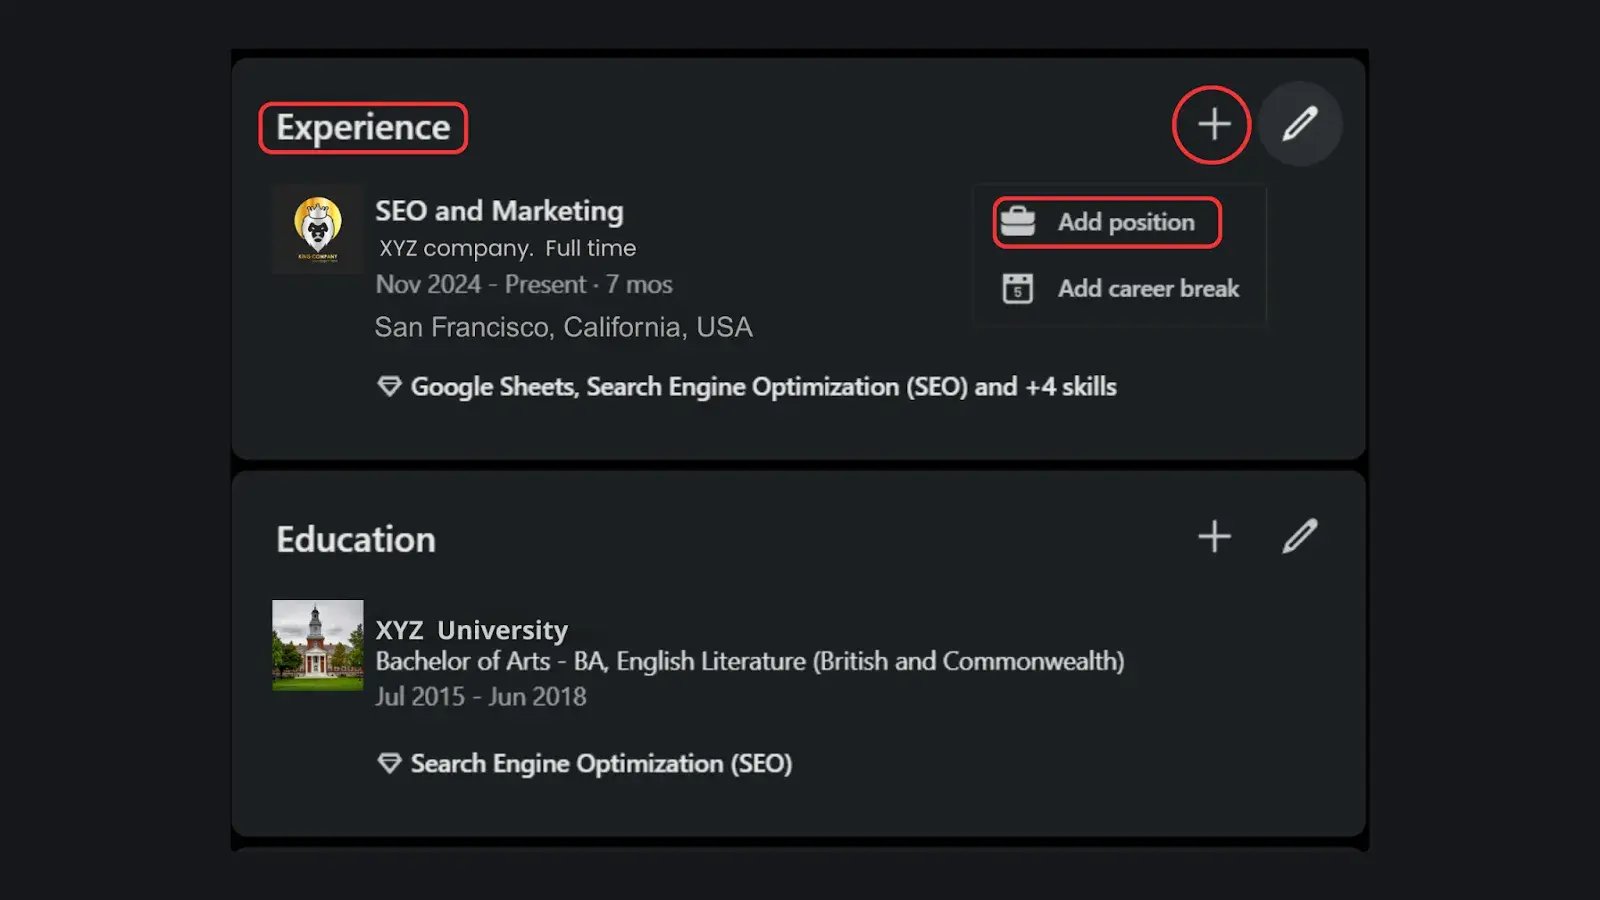Click the diamond skills icon under XYZ University

[x=389, y=764]
